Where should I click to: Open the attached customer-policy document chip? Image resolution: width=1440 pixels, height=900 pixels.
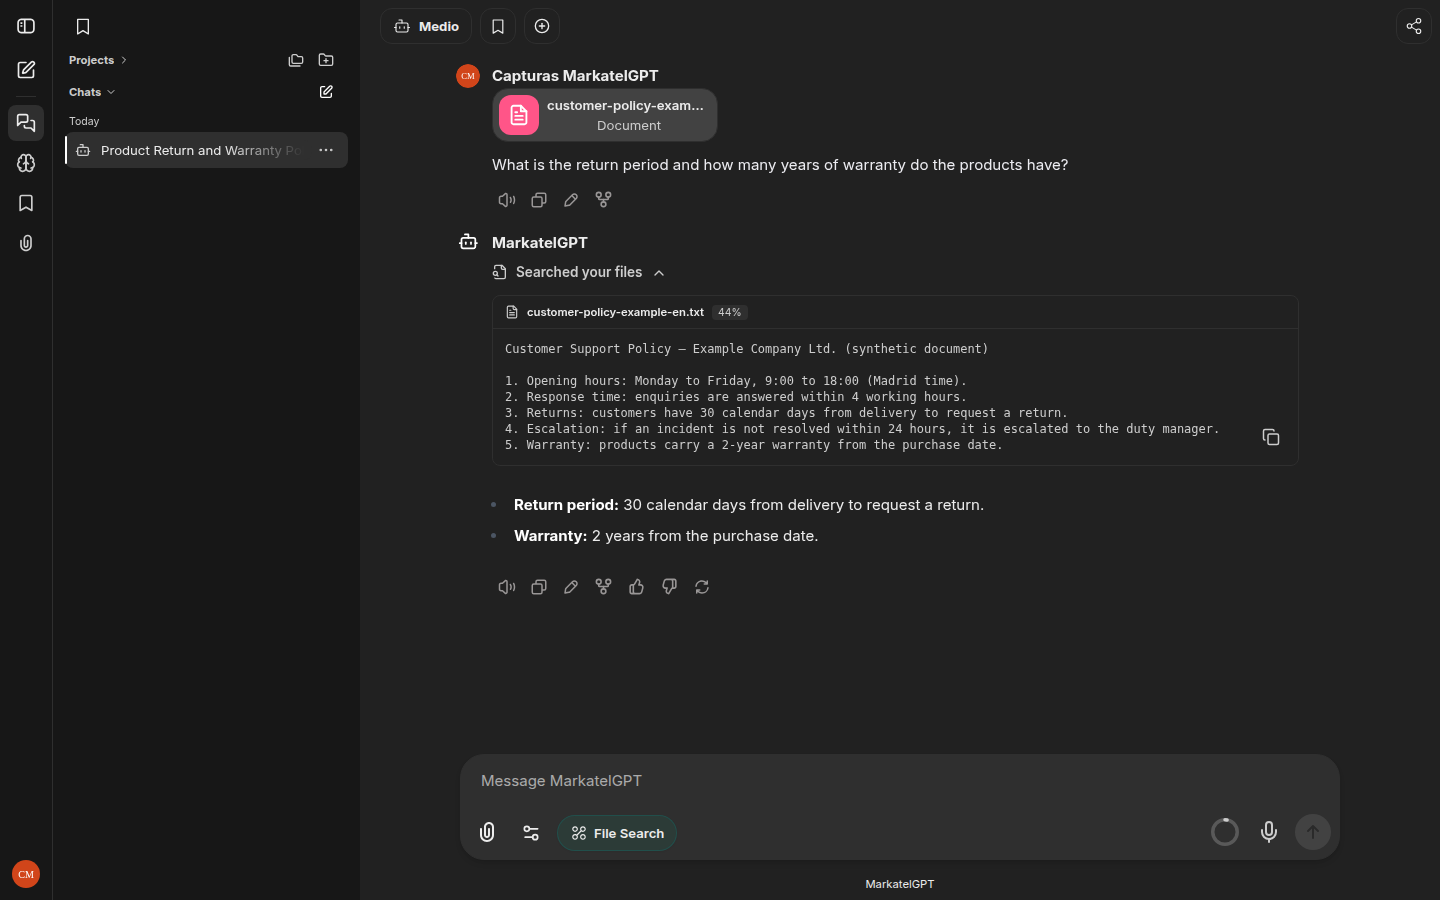[x=605, y=115]
